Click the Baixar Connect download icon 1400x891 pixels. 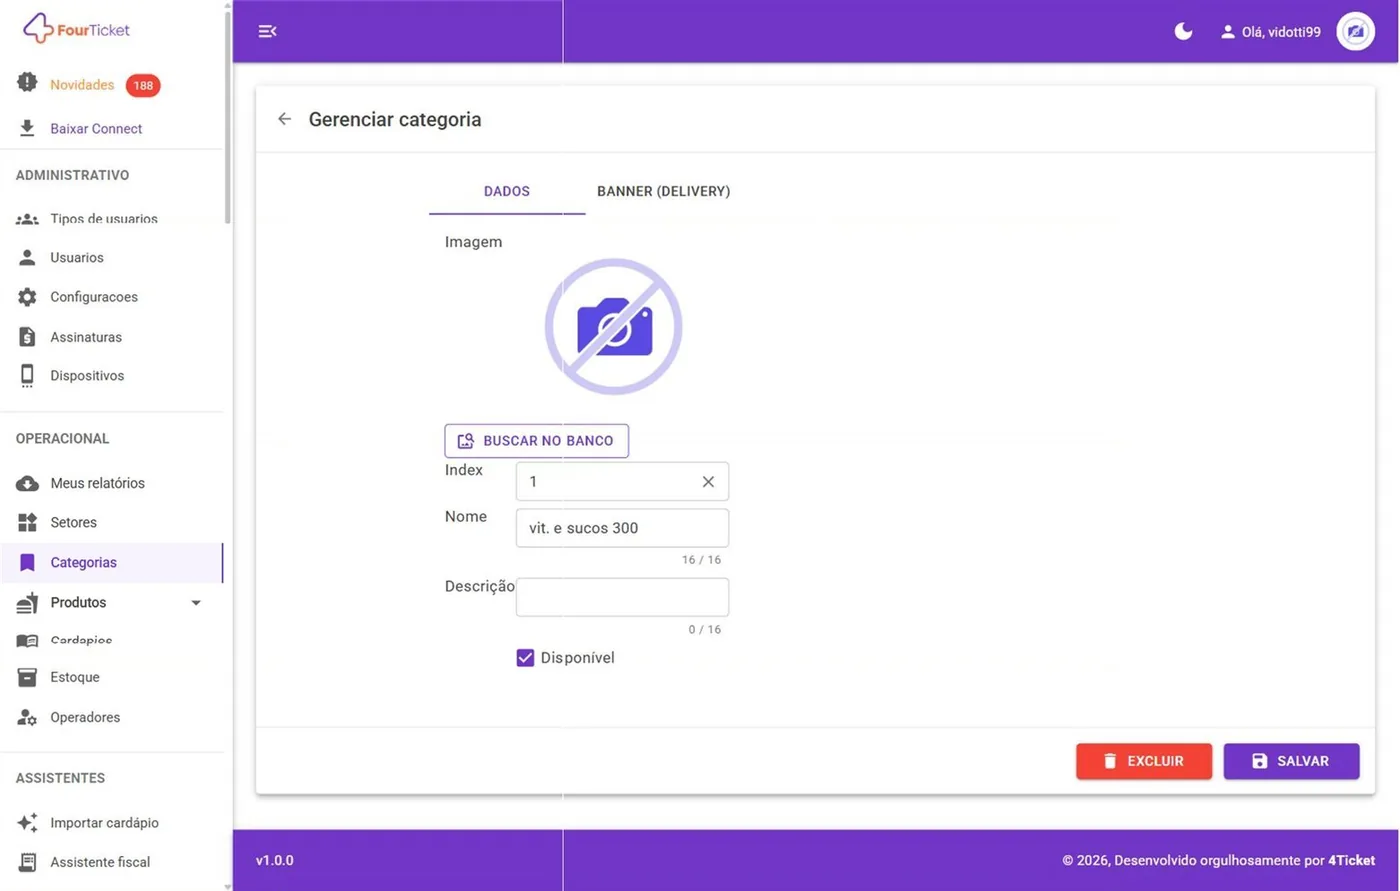[27, 128]
